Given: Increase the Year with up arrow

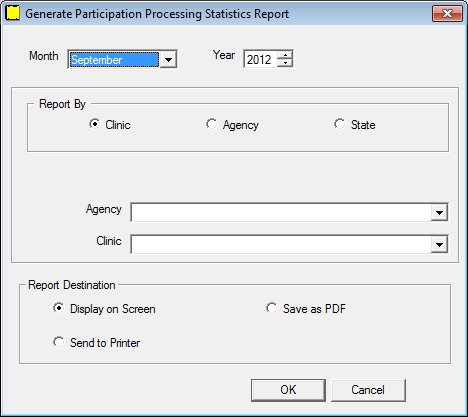Looking at the screenshot, I should [x=285, y=55].
